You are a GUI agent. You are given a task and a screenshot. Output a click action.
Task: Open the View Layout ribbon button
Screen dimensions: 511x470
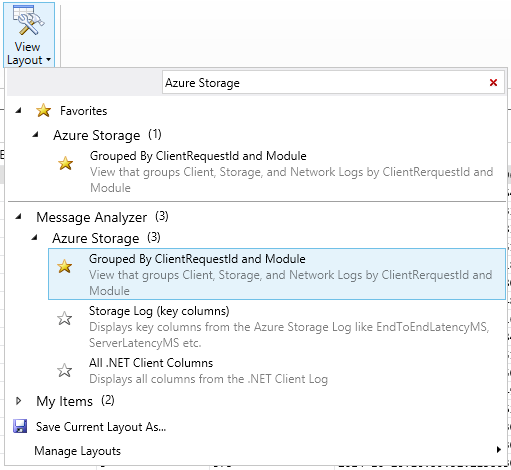tap(29, 35)
